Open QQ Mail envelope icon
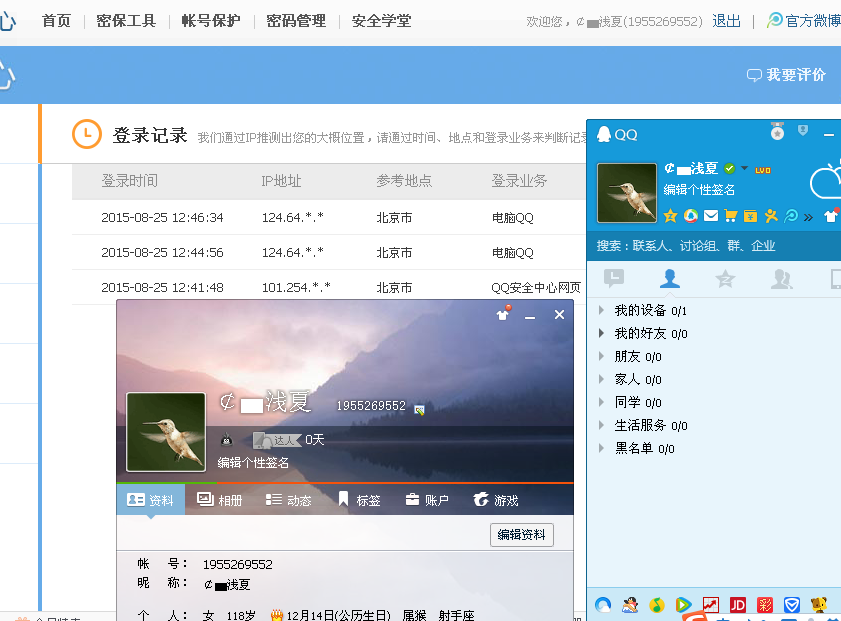Screen dimensions: 841x621 coord(711,216)
